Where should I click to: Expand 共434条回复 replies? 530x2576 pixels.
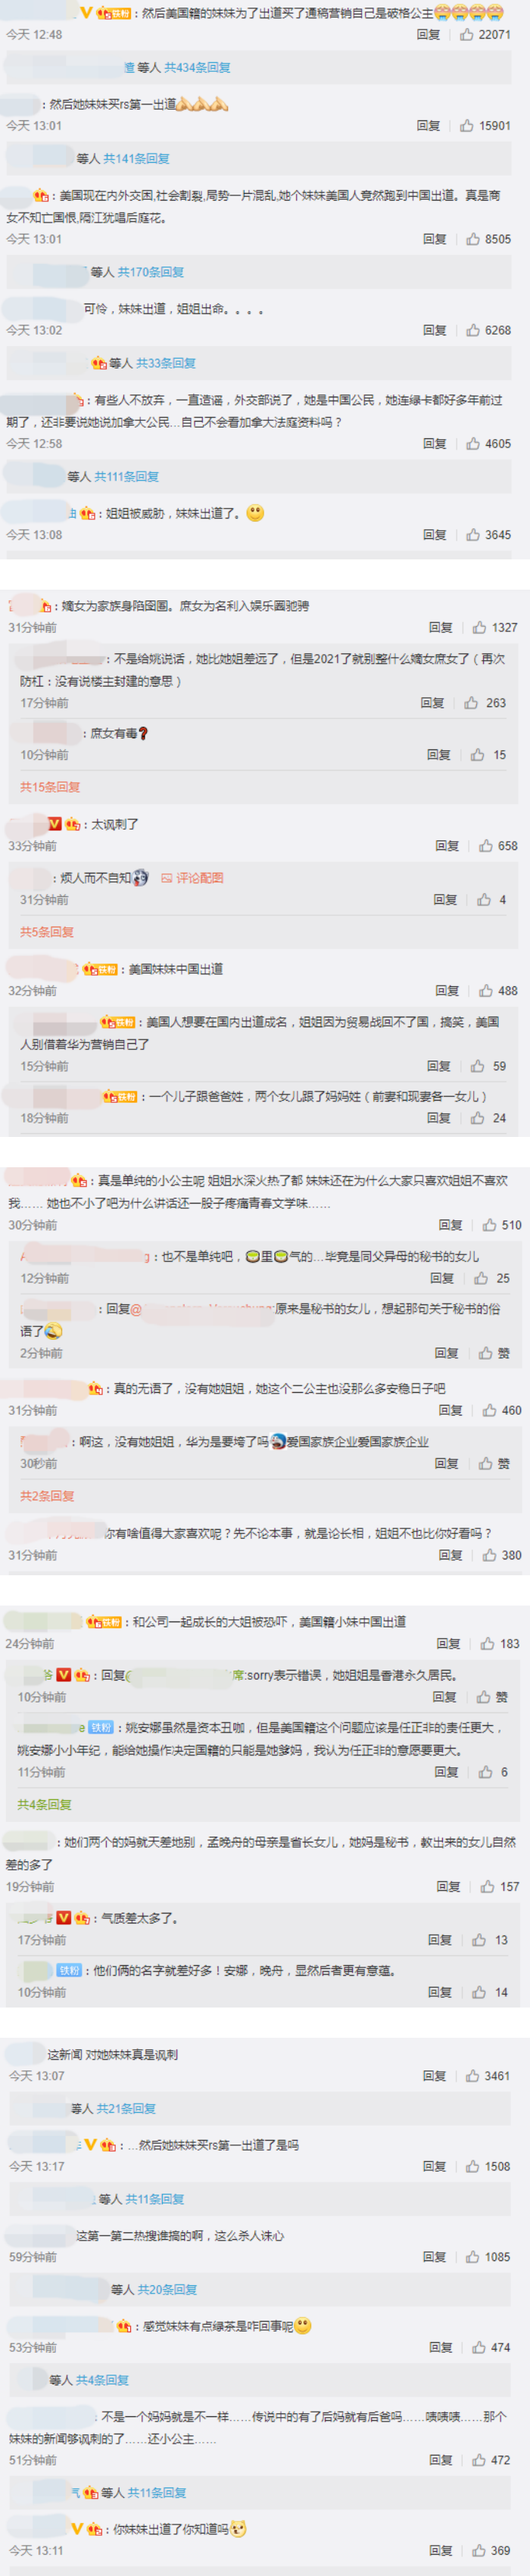coord(197,67)
